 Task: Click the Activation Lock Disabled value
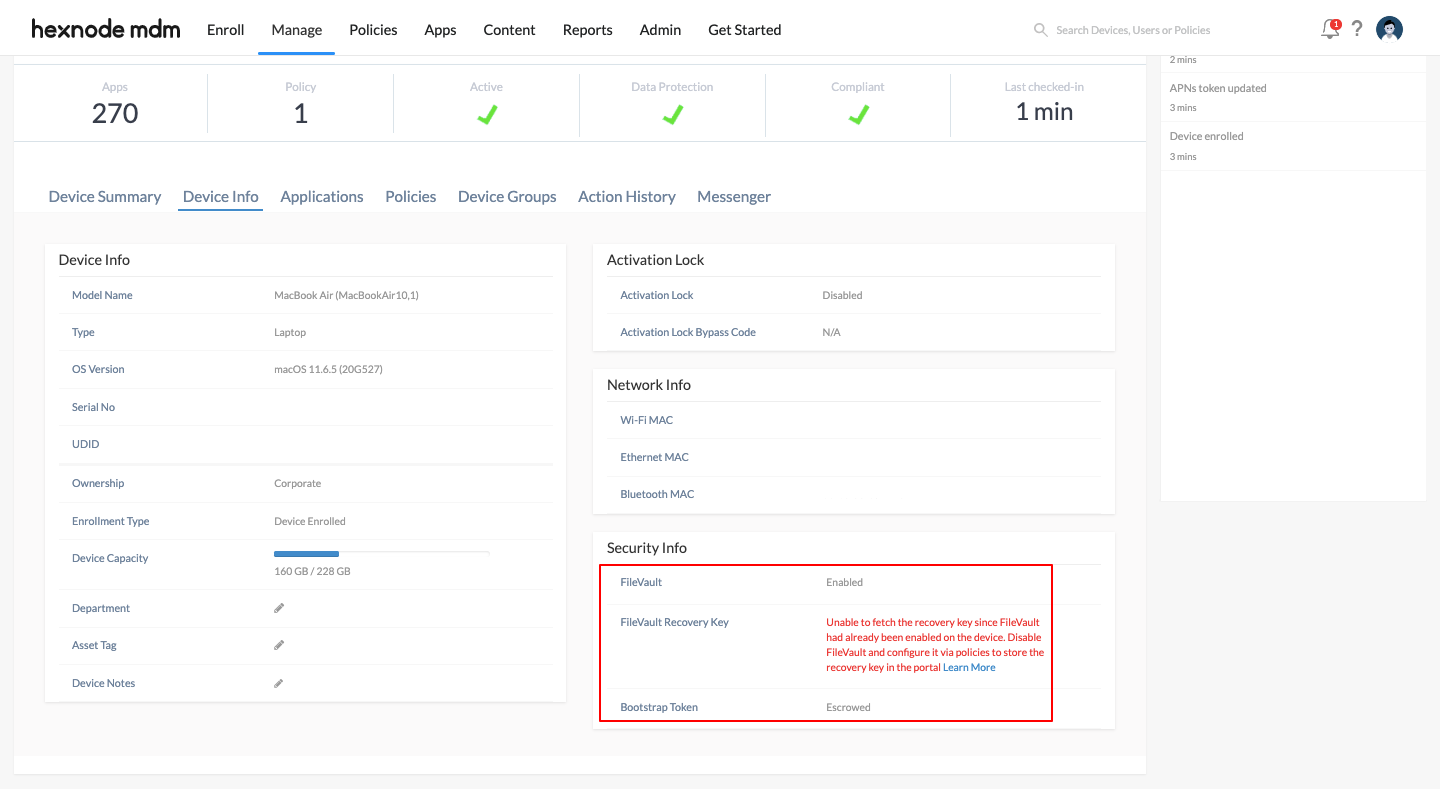coord(842,295)
